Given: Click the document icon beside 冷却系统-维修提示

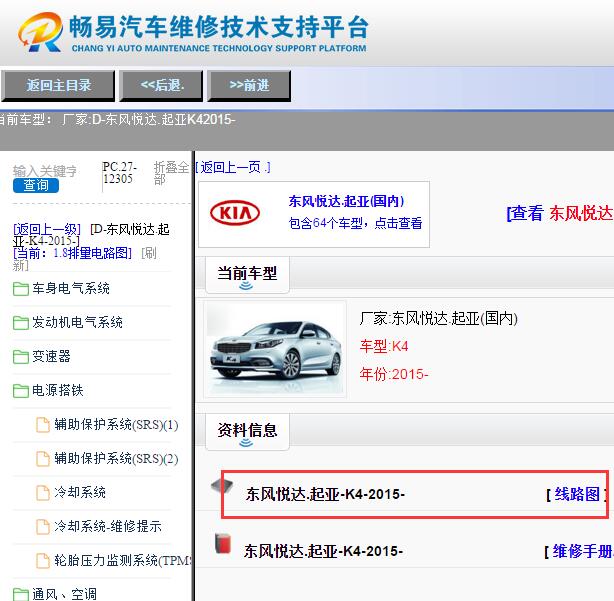Looking at the screenshot, I should tap(43, 527).
